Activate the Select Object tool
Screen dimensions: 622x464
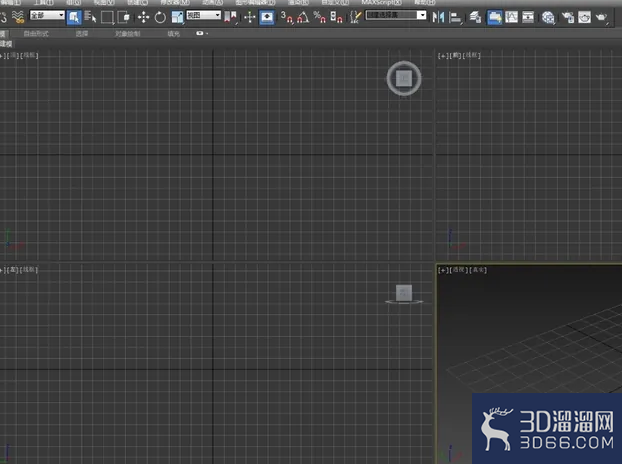(x=74, y=17)
